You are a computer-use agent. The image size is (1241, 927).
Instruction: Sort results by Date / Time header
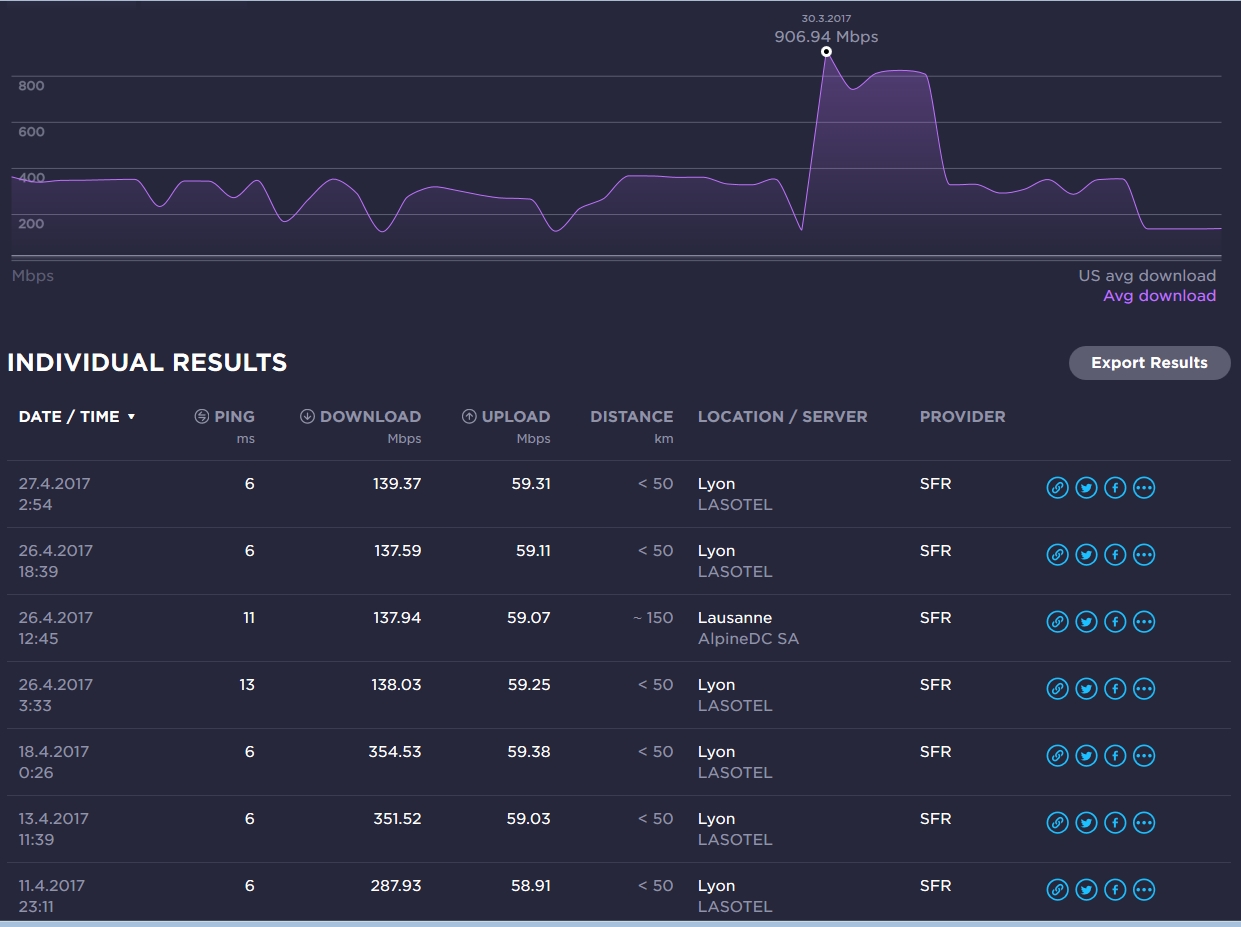coord(68,417)
